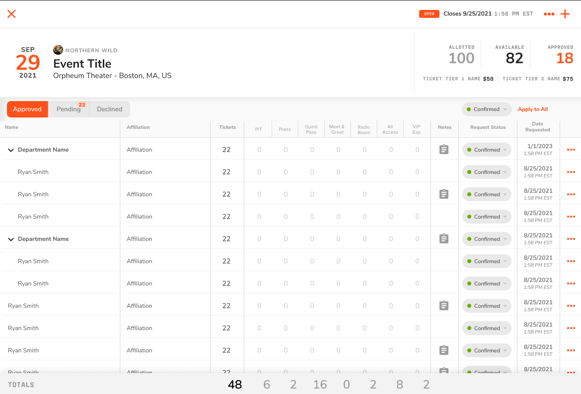The height and width of the screenshot is (394, 581).
Task: Click the Notes column header
Action: point(445,127)
